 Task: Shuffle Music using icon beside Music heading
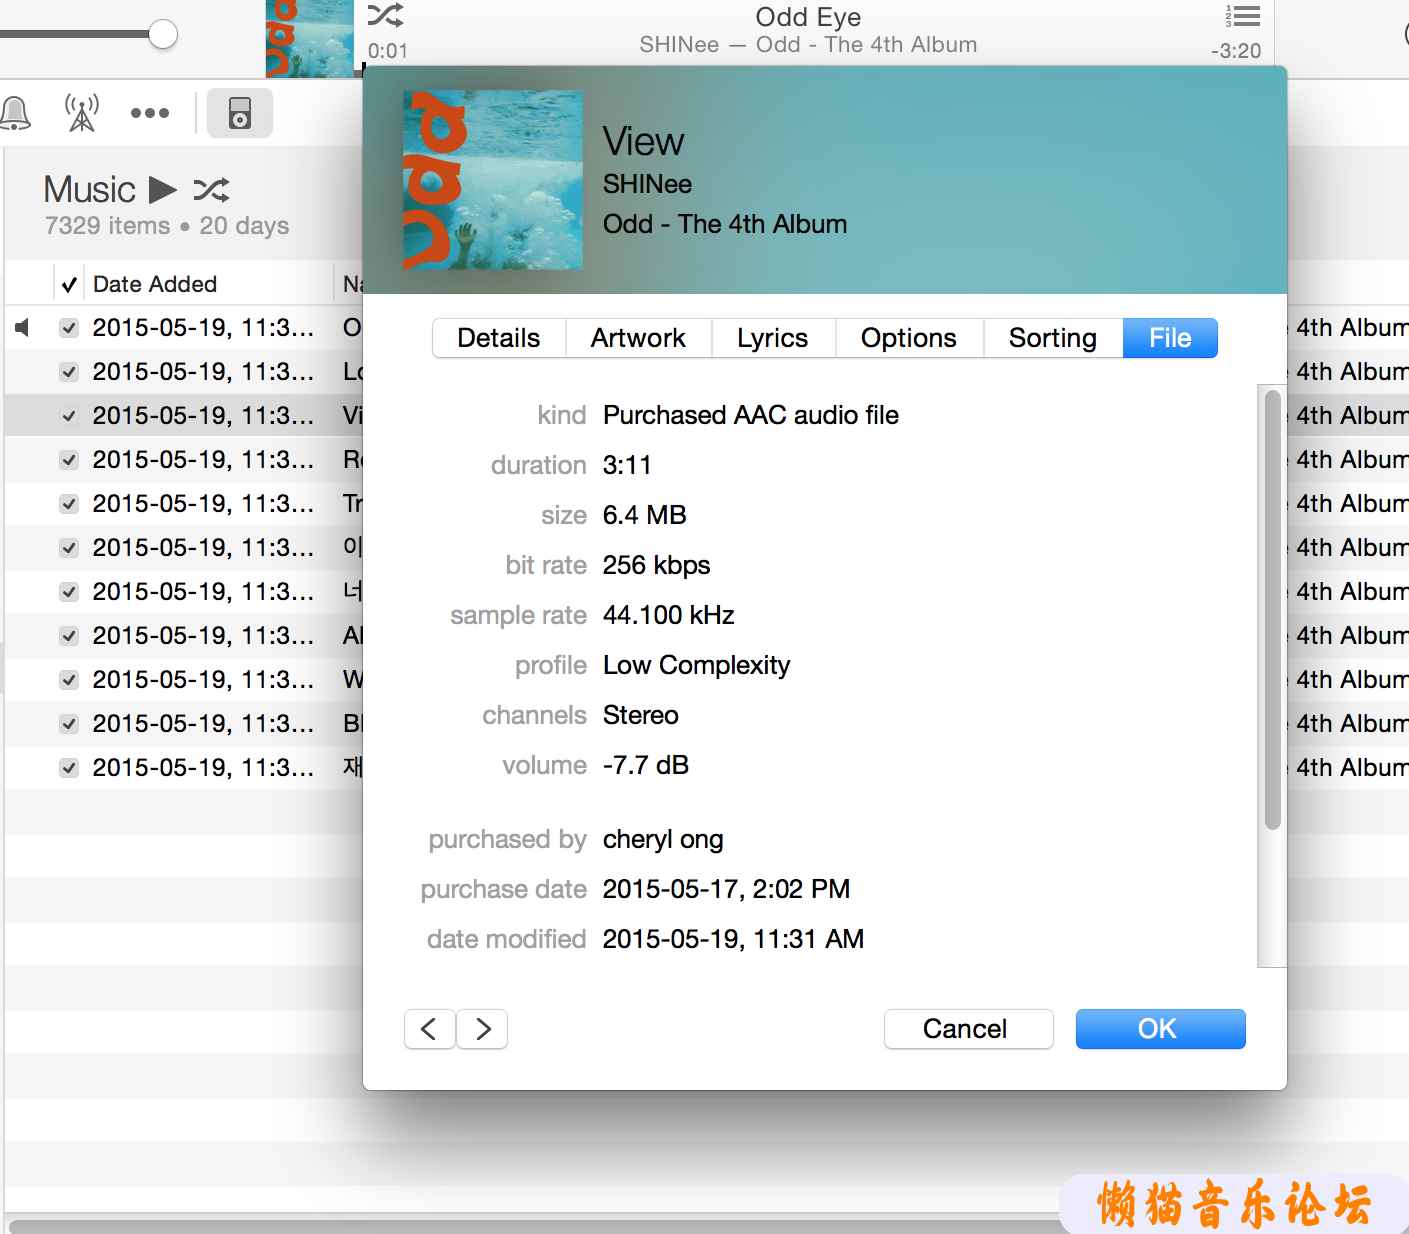[211, 189]
